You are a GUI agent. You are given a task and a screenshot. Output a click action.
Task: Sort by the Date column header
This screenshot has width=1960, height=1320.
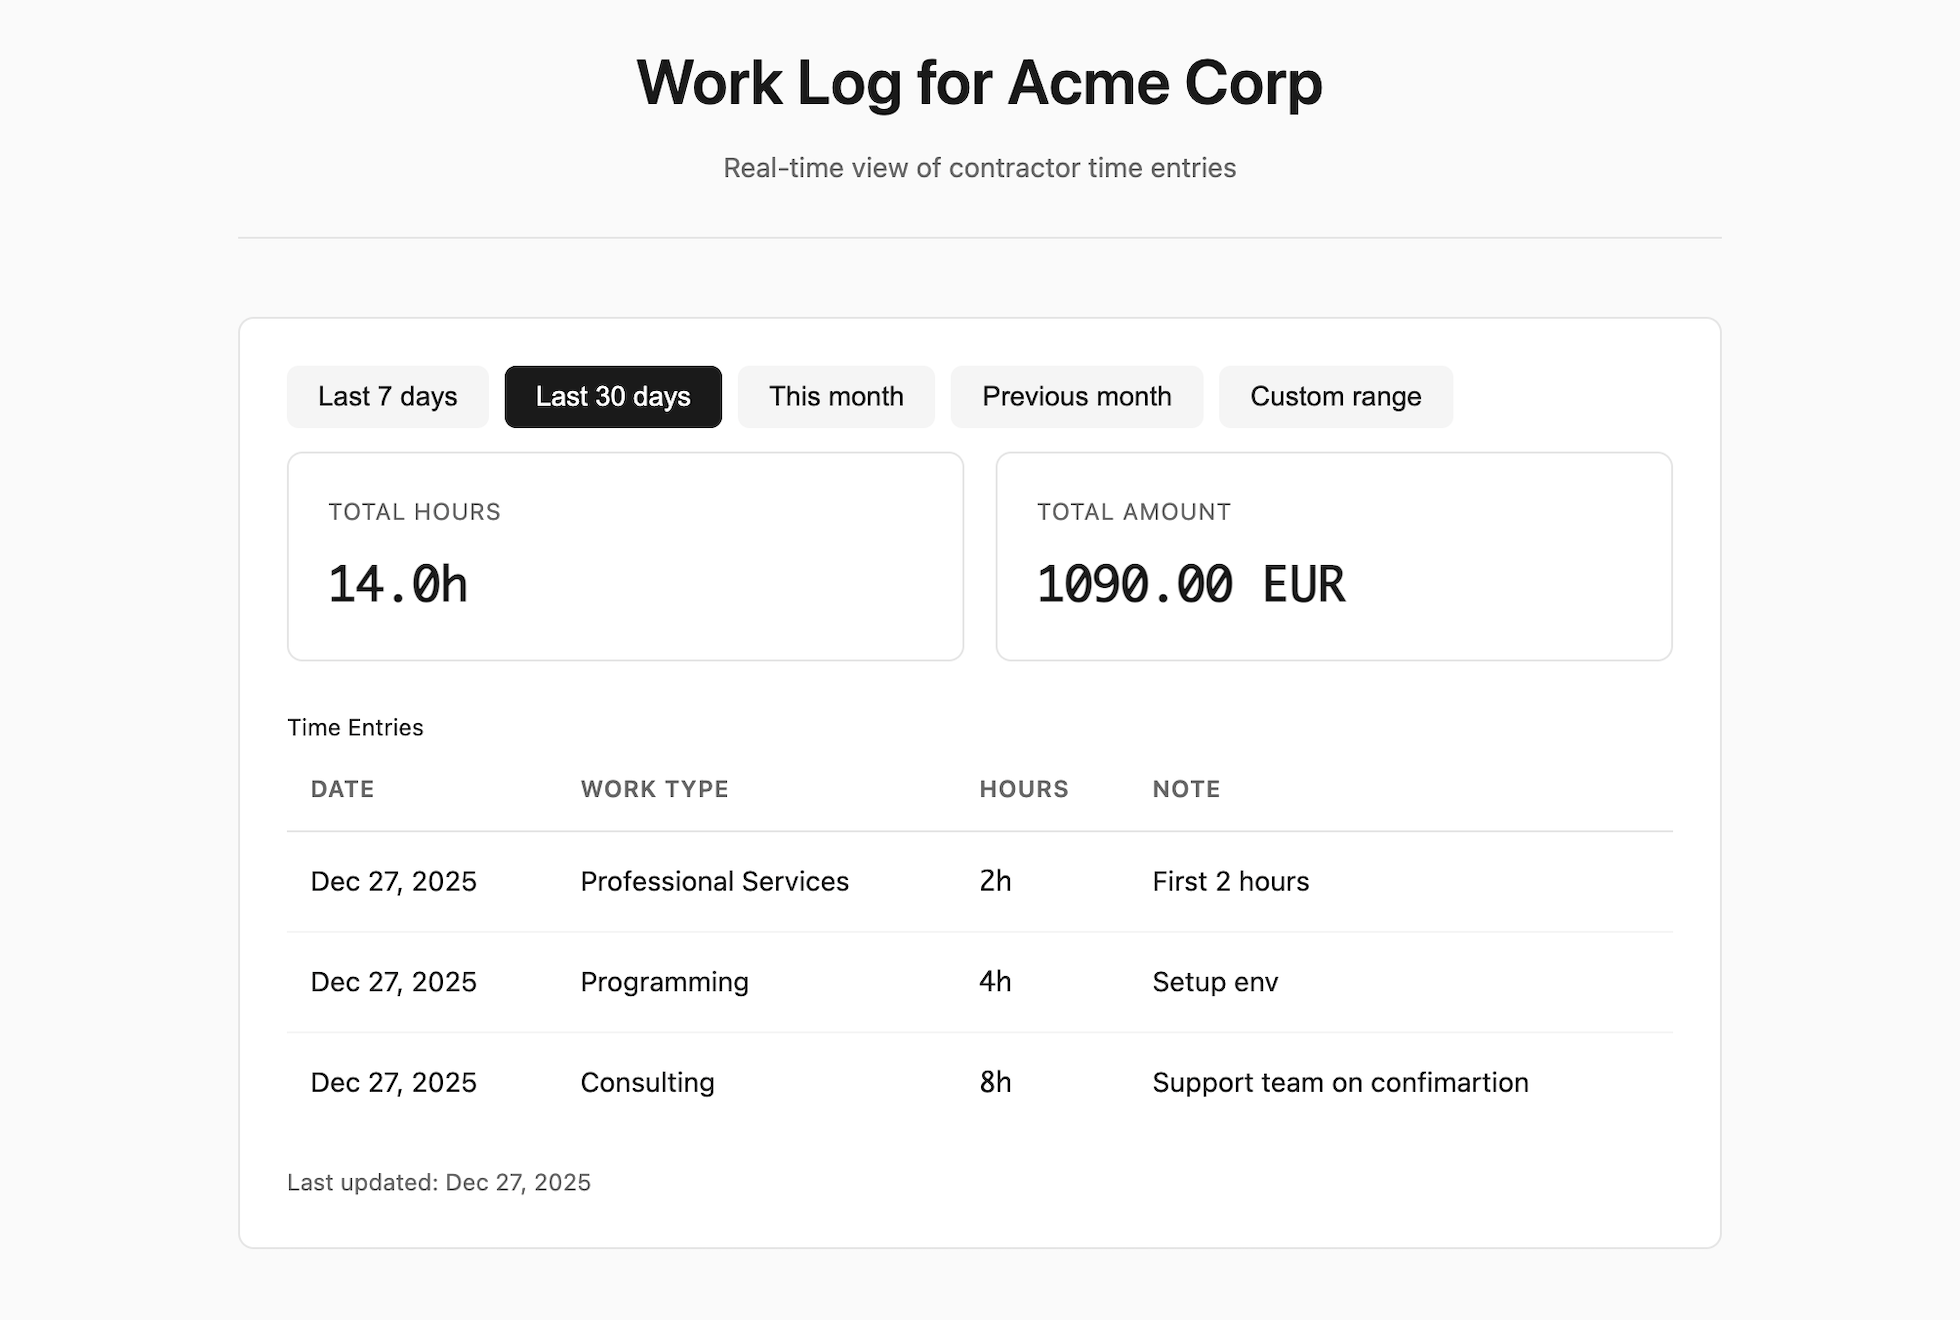[x=342, y=789]
